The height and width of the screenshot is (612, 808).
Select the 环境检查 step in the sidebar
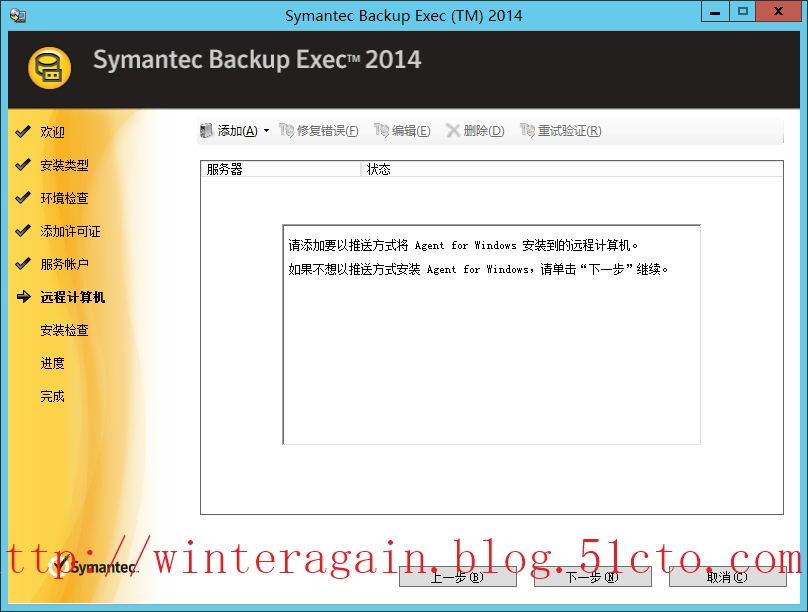[x=64, y=198]
